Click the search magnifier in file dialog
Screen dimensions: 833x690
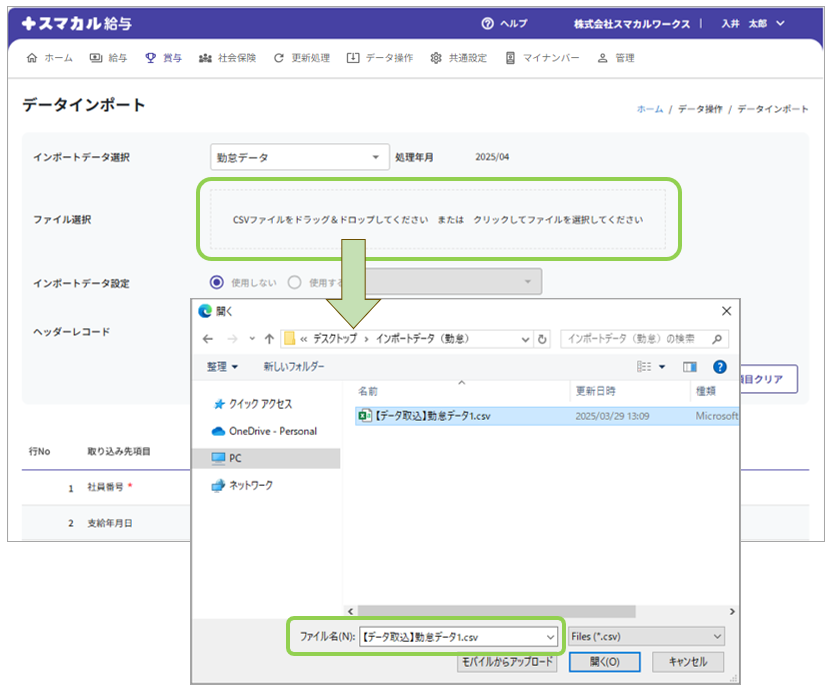[x=719, y=339]
